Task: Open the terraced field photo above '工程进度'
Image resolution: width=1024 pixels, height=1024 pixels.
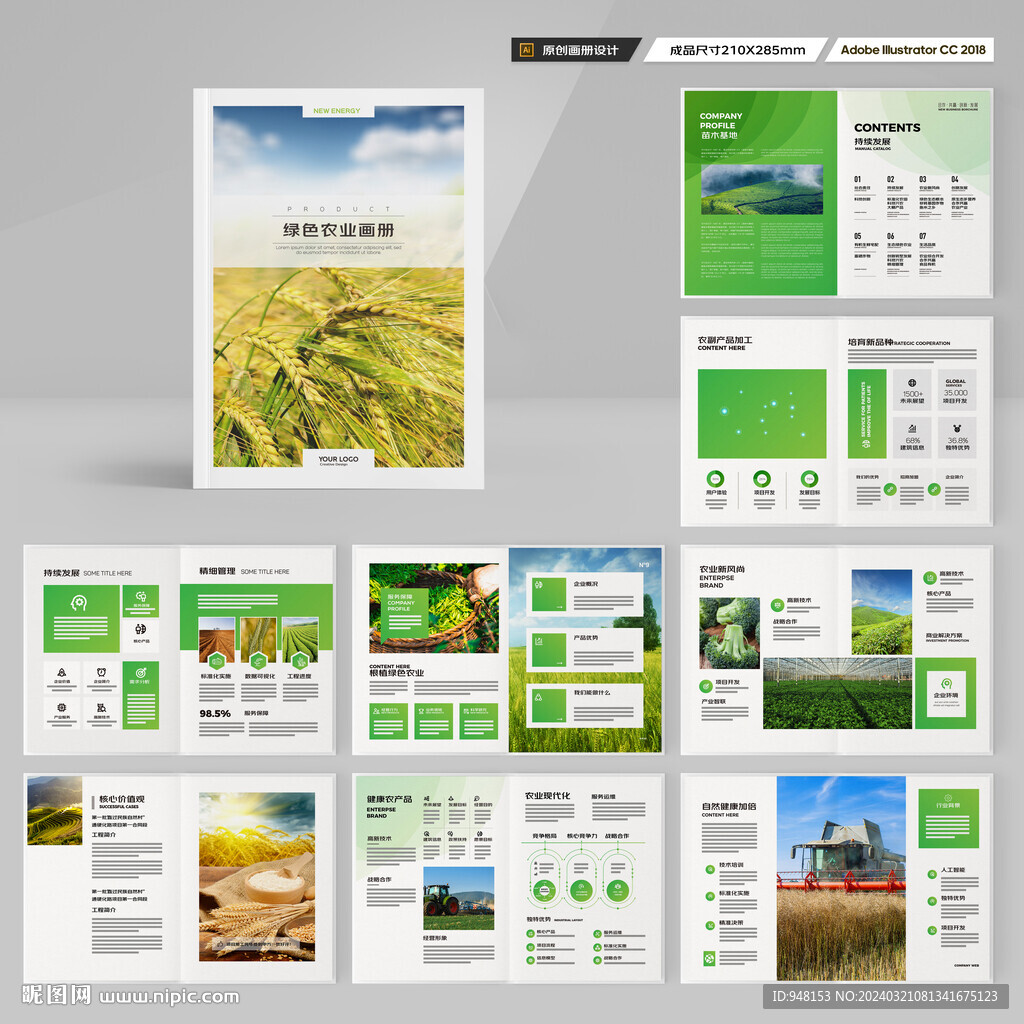Action: (x=300, y=640)
